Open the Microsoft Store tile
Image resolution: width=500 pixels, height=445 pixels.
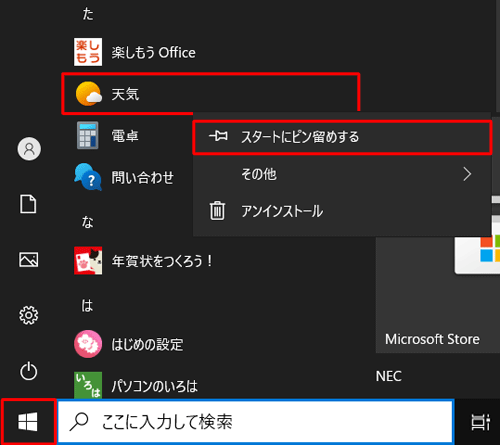tap(438, 295)
